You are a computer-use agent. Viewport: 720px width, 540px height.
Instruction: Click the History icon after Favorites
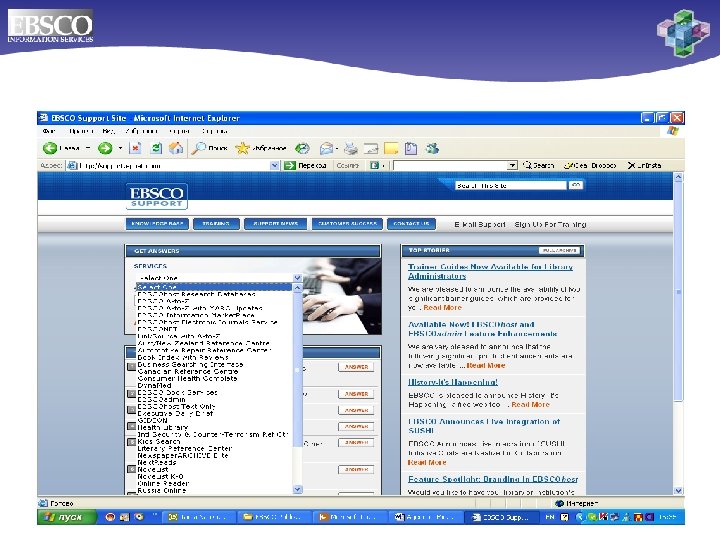302,148
